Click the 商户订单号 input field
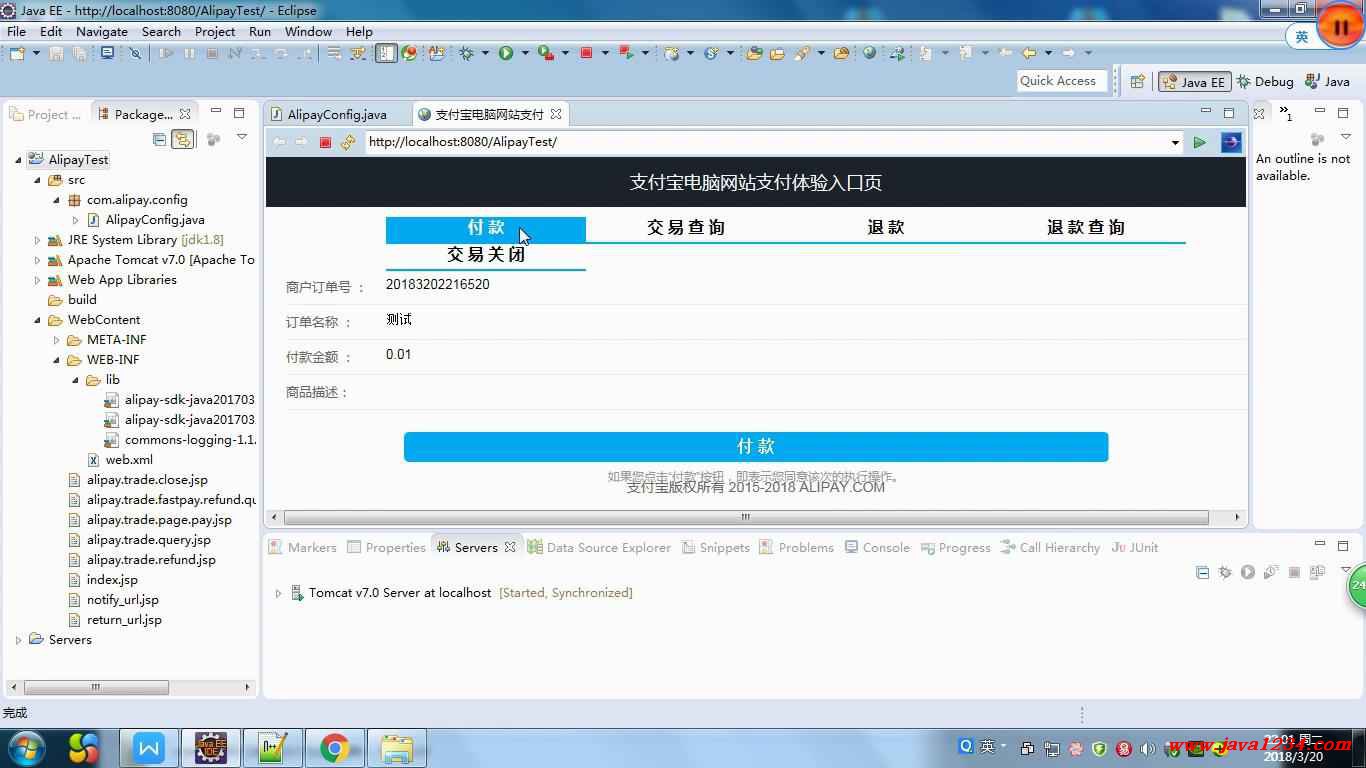This screenshot has height=768, width=1366. pyautogui.click(x=815, y=286)
